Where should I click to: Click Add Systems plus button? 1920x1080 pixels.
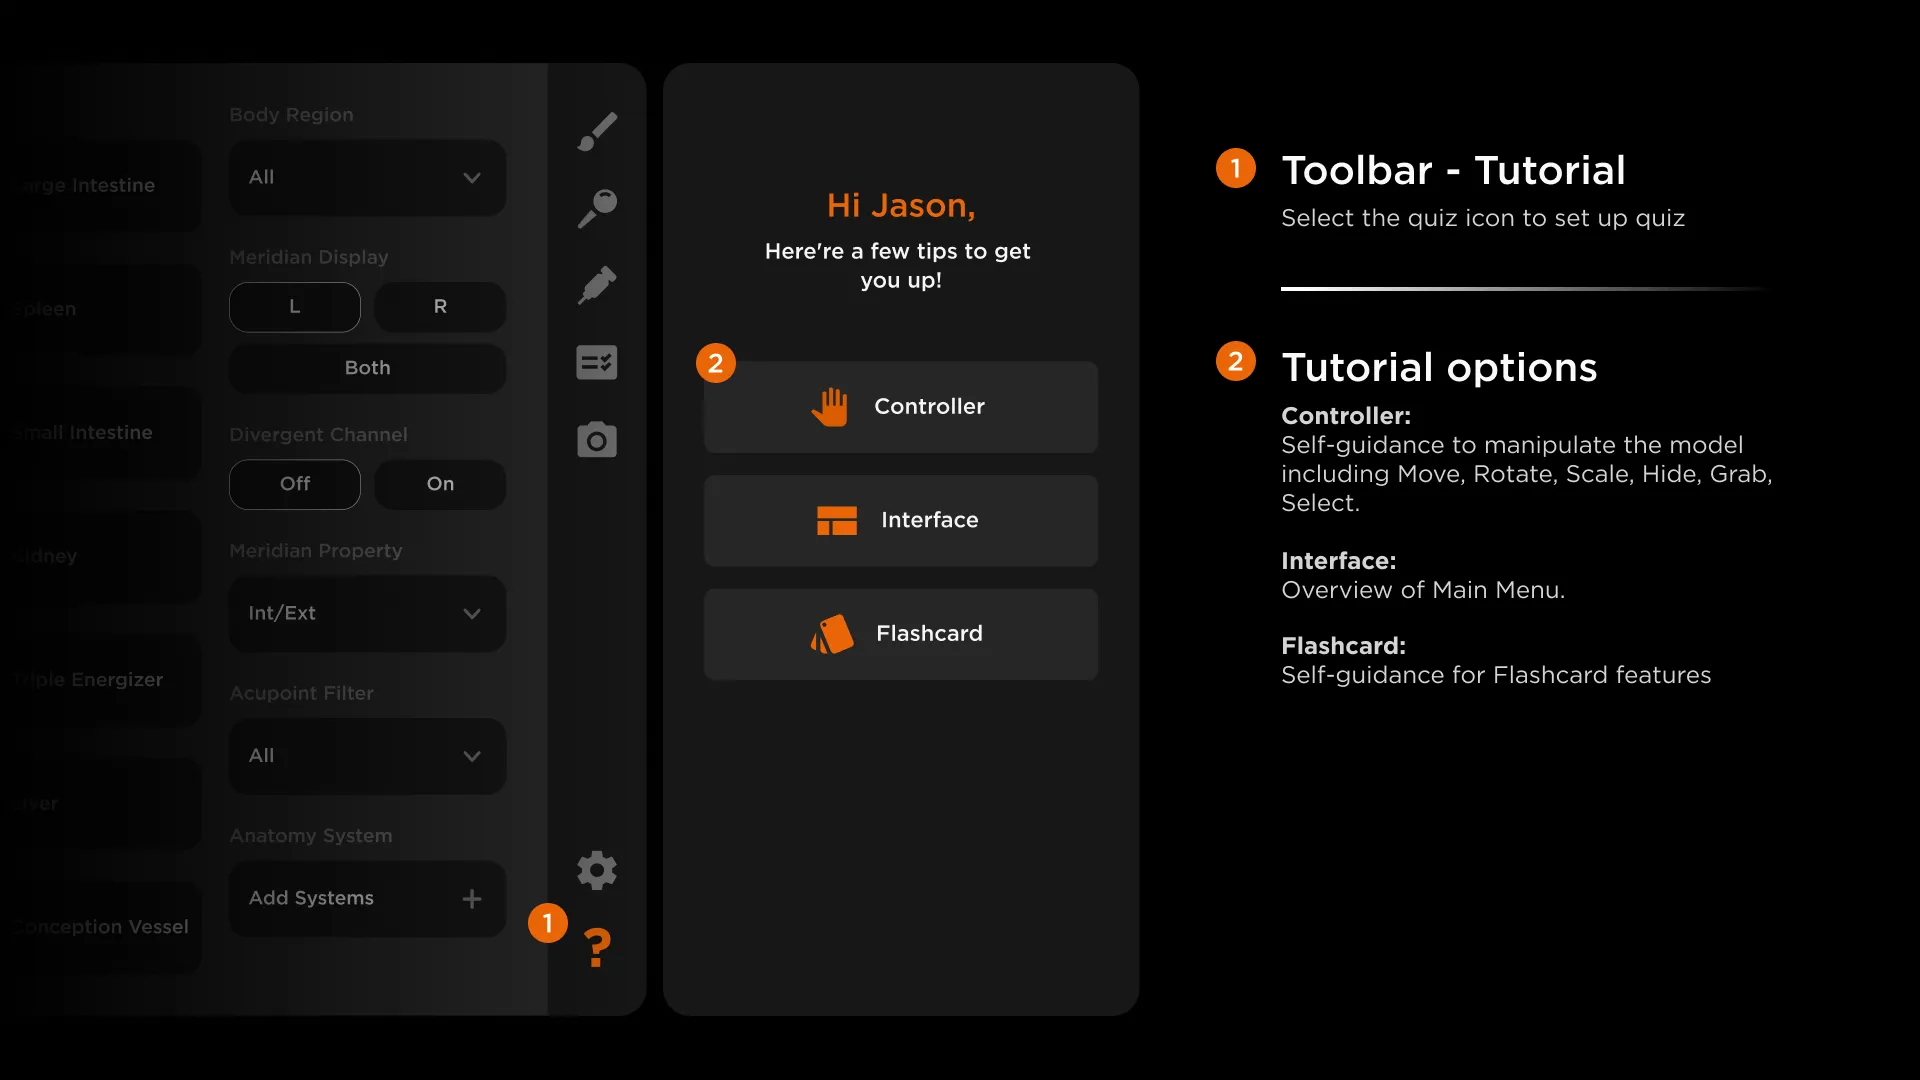point(471,899)
